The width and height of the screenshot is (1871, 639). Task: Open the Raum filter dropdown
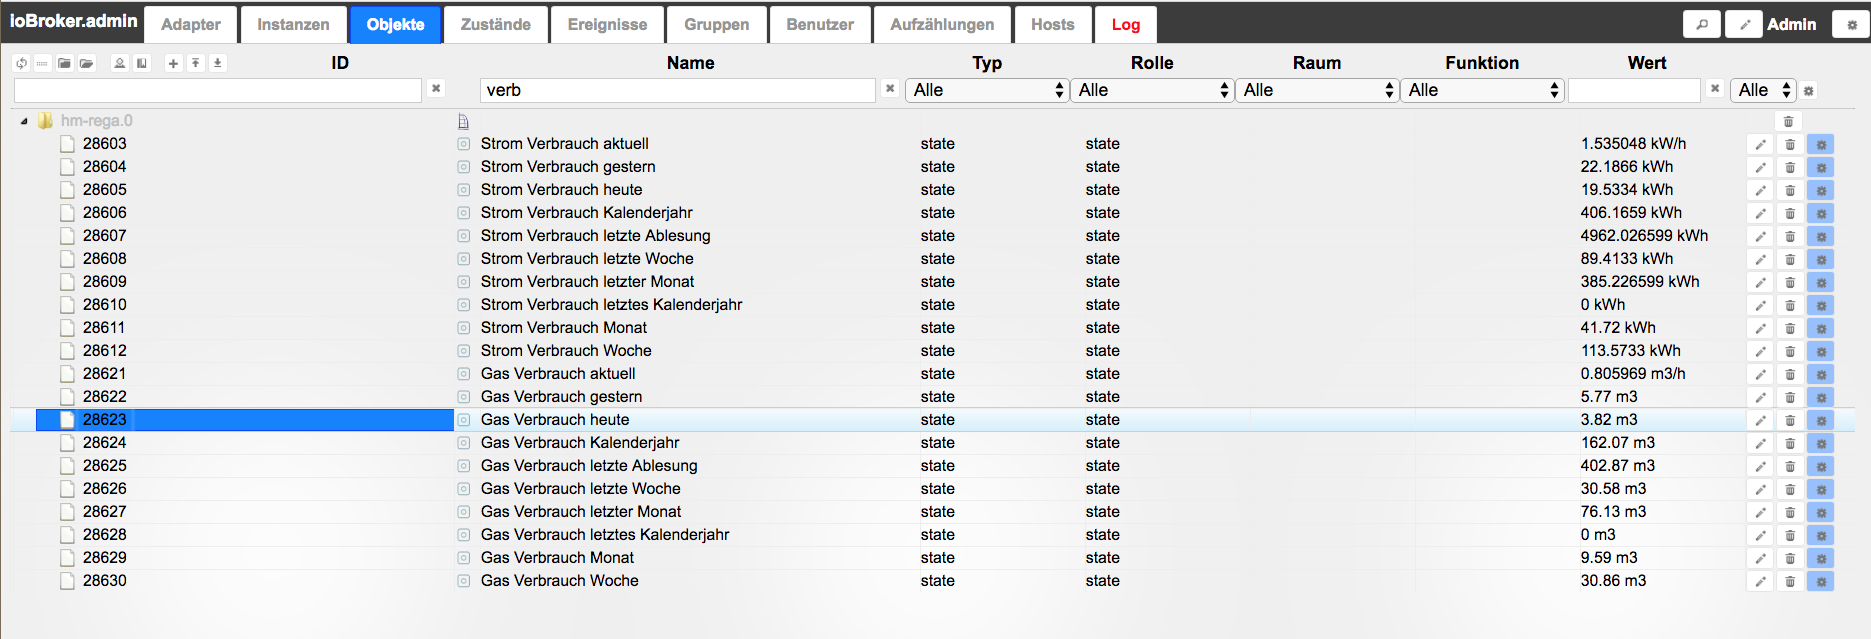(1316, 90)
